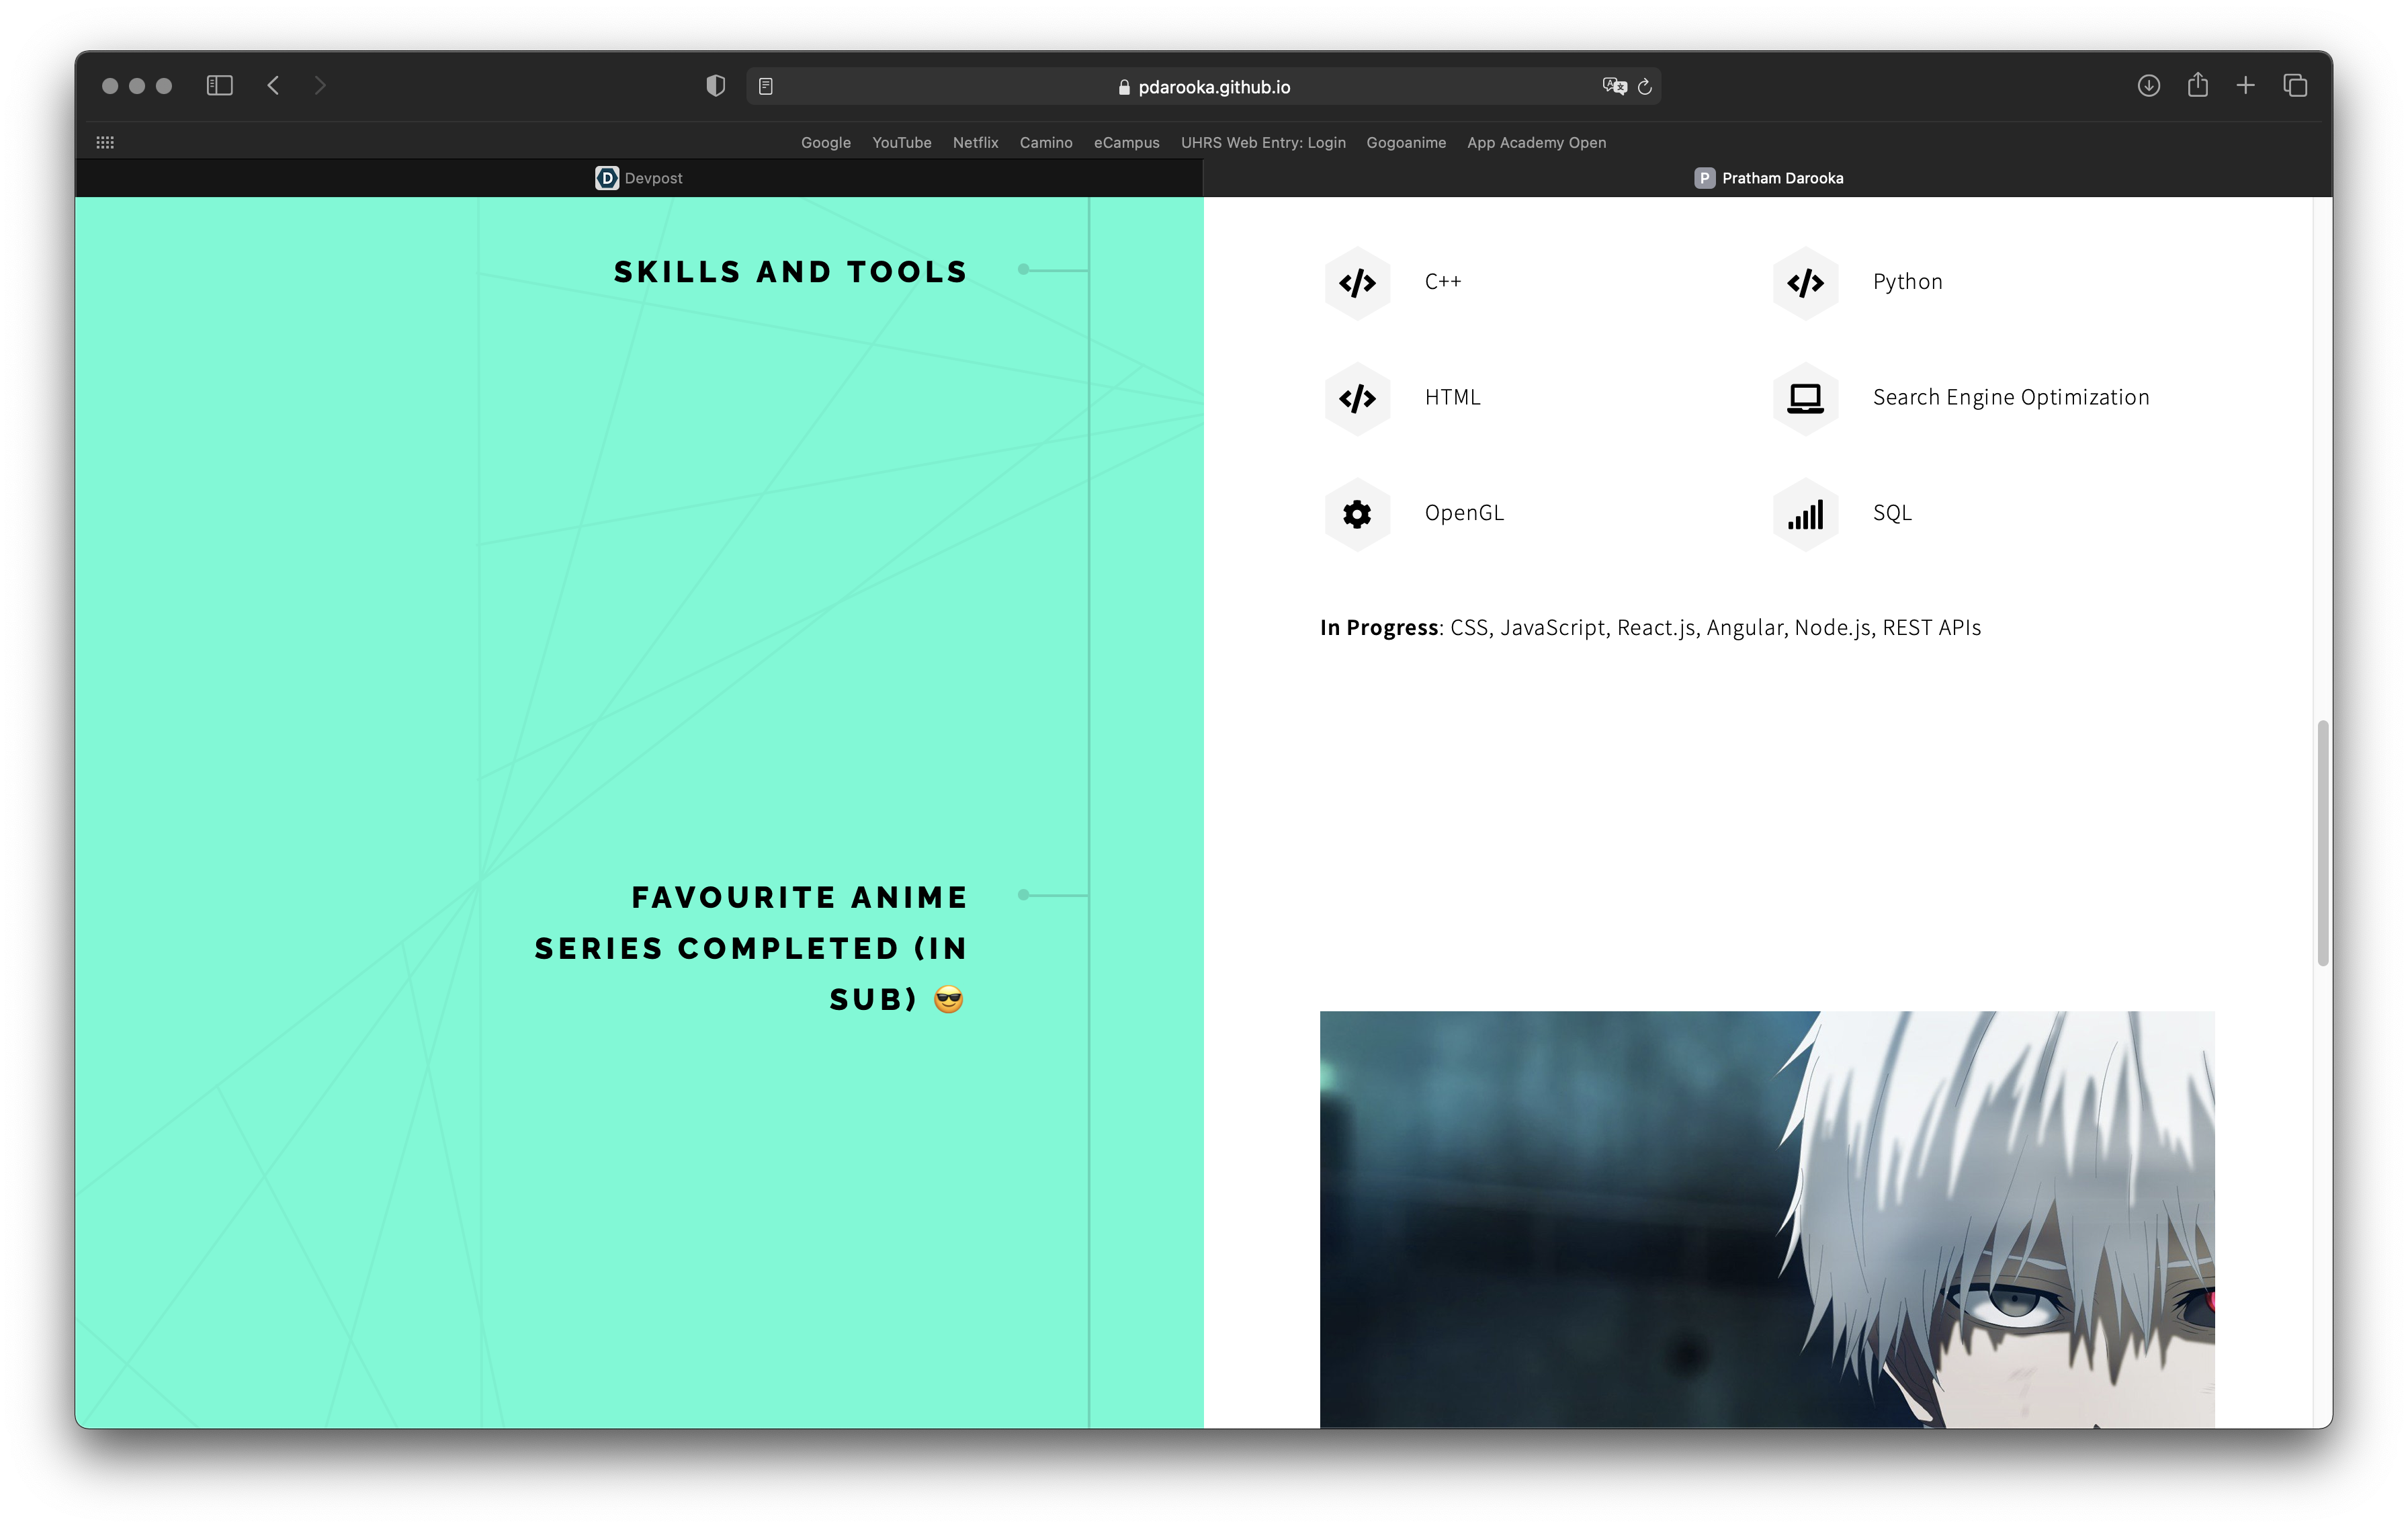
Task: Open the Gogoanime bookmark
Action: (x=1406, y=142)
